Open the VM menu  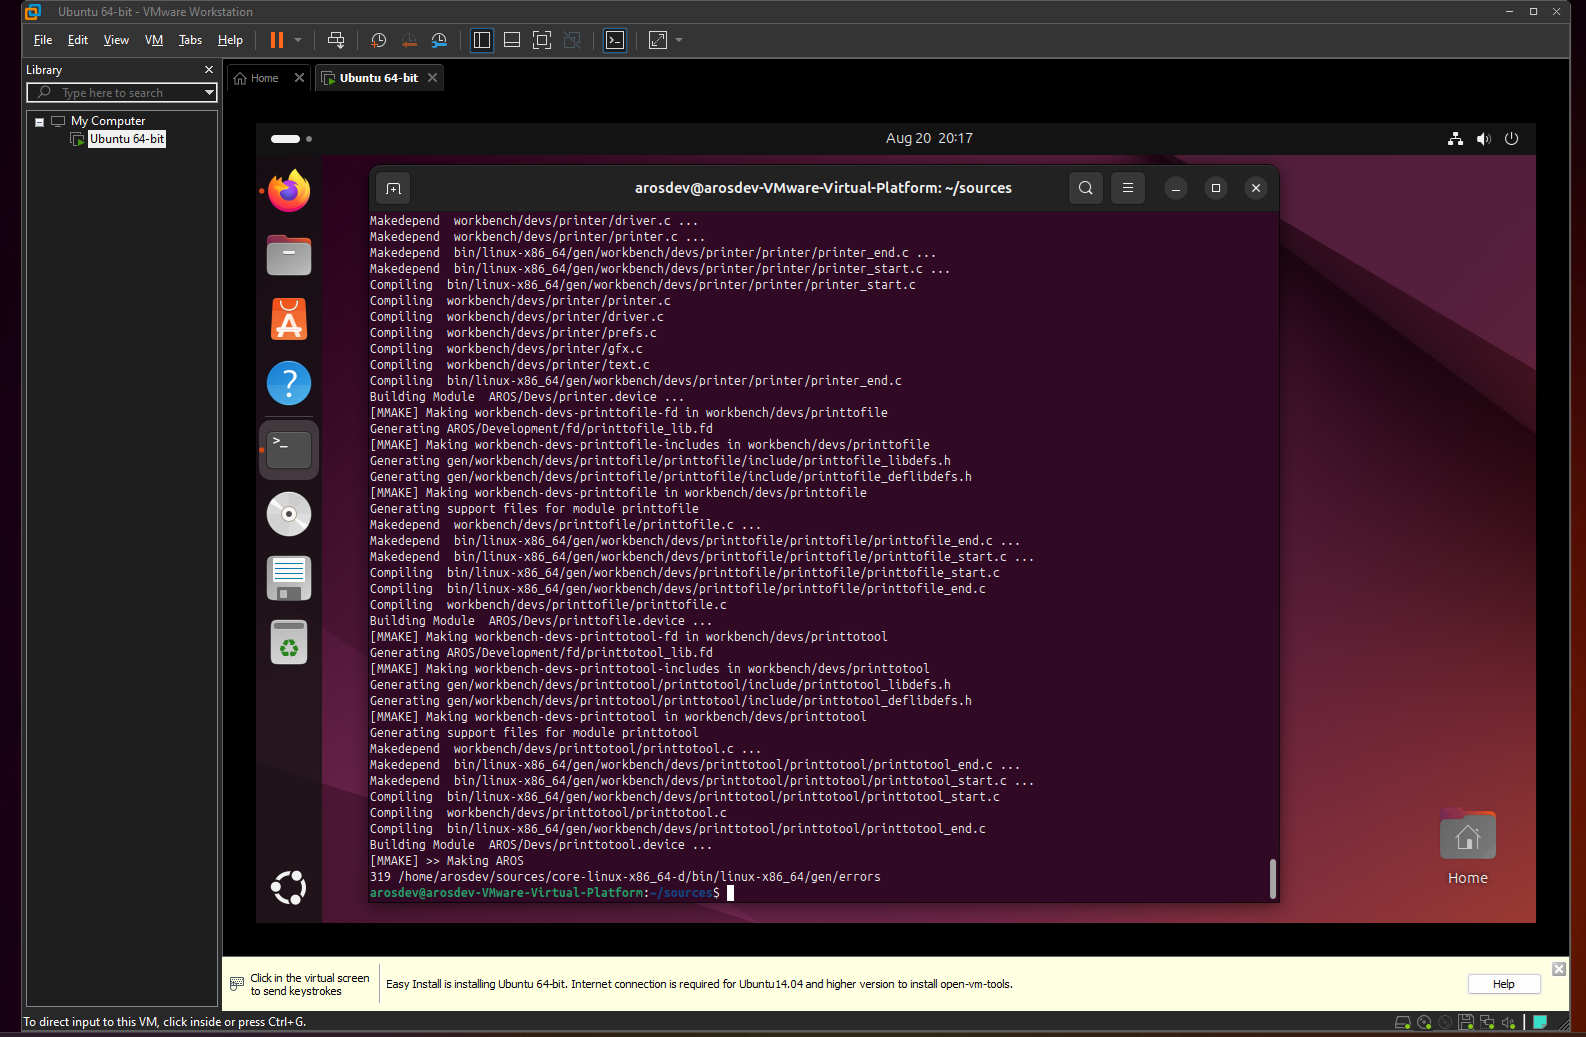[154, 40]
